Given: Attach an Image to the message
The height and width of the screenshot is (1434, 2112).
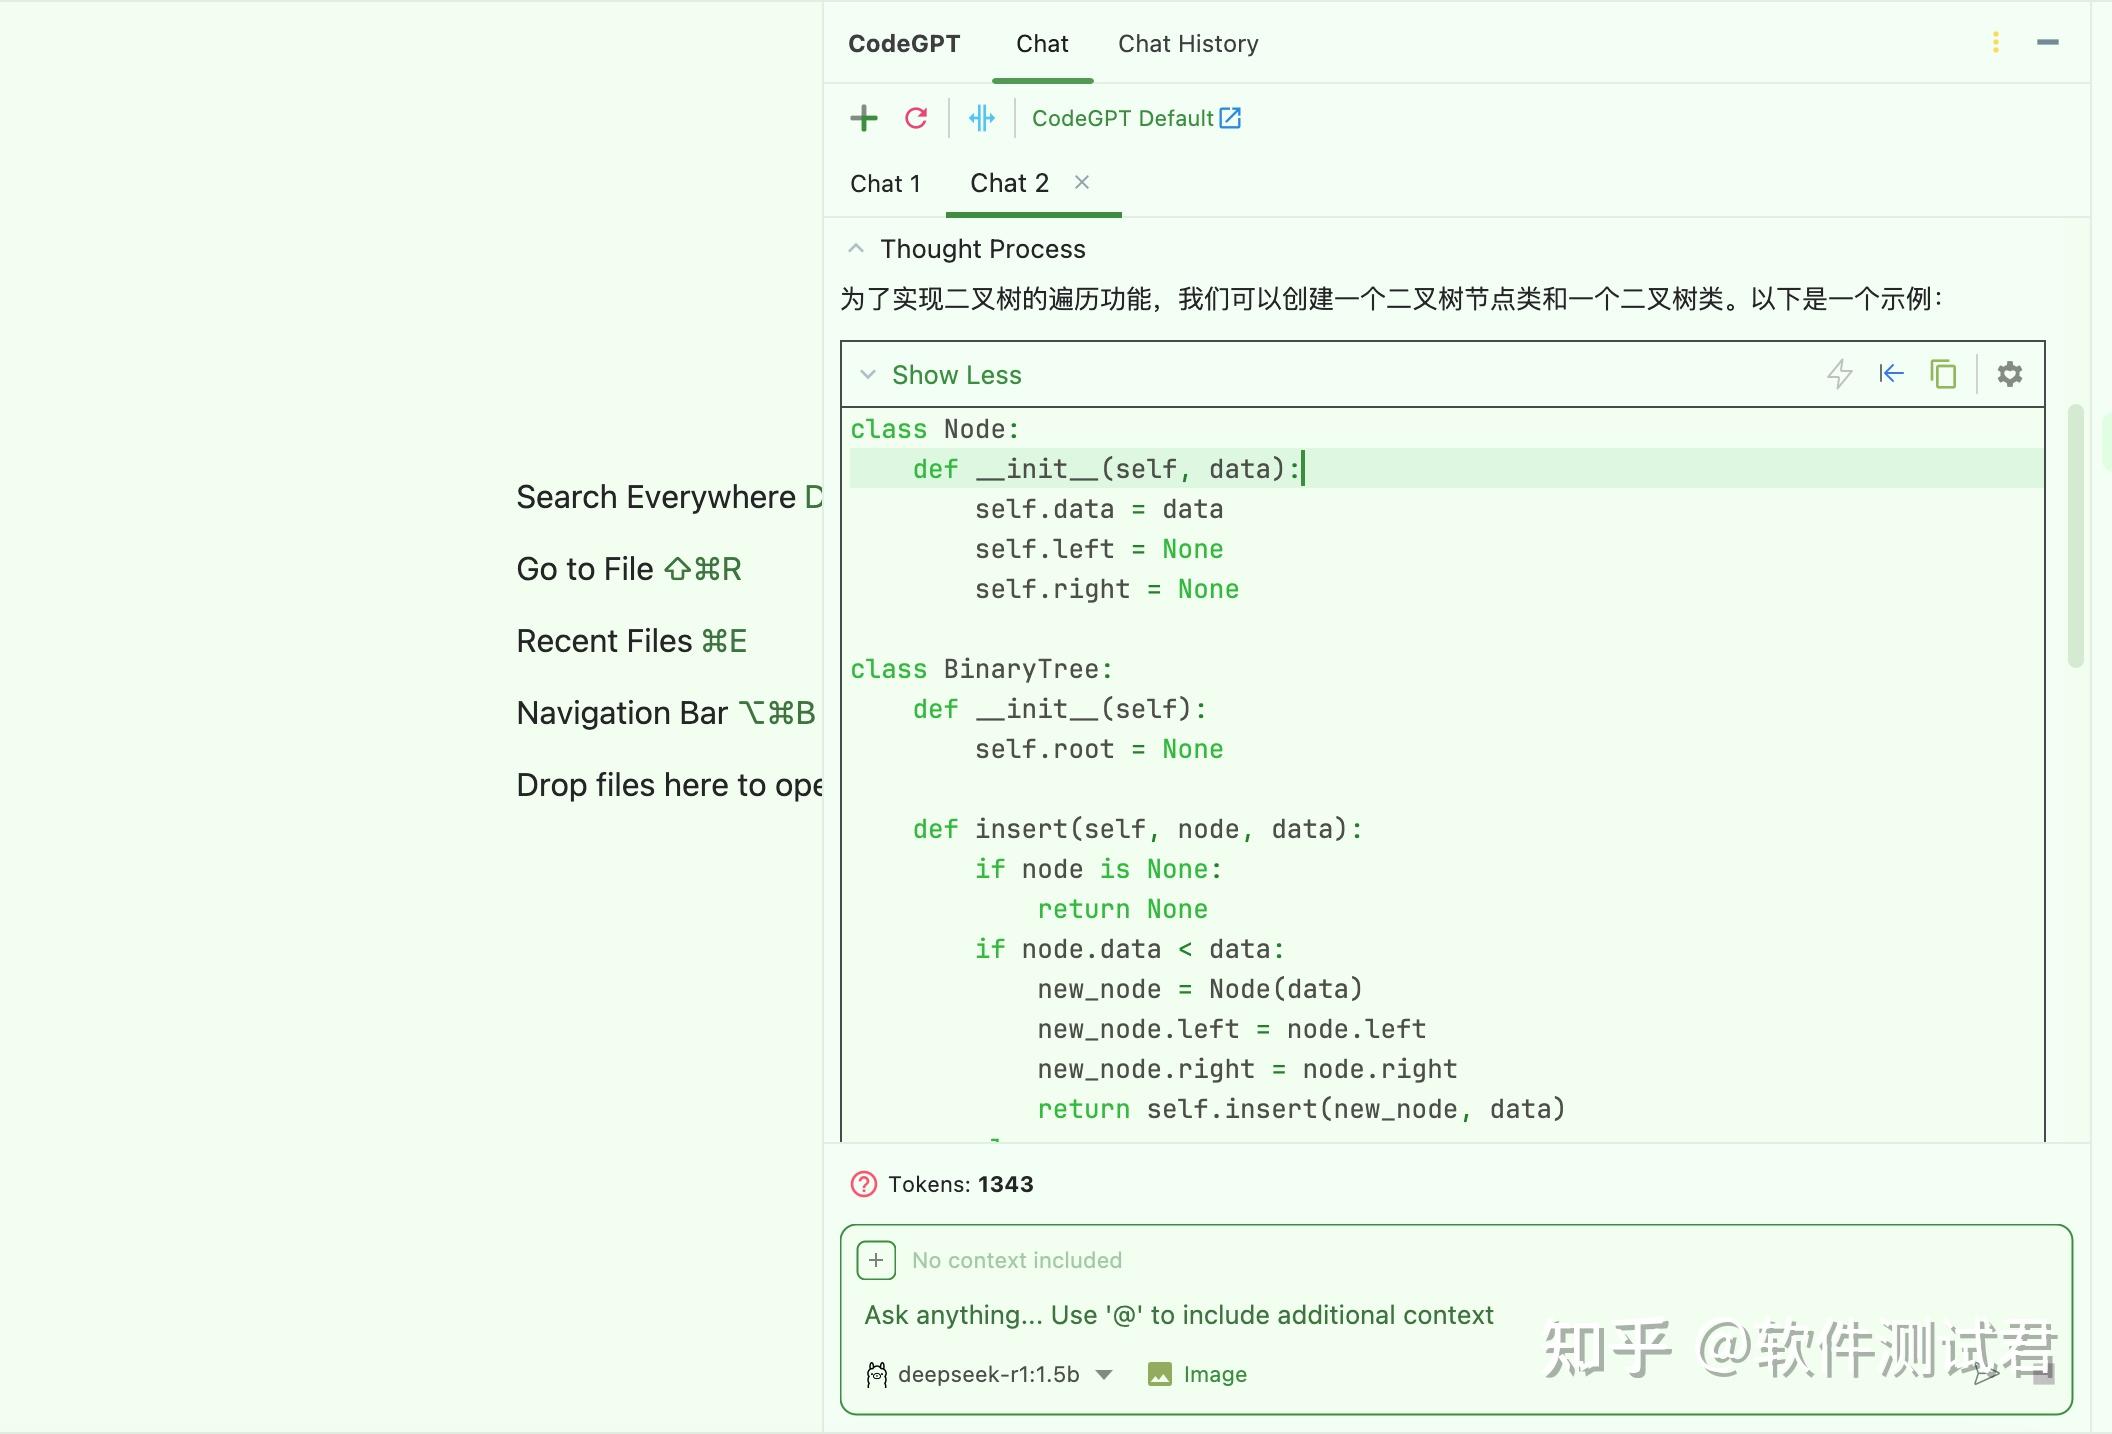Looking at the screenshot, I should pos(1198,1374).
